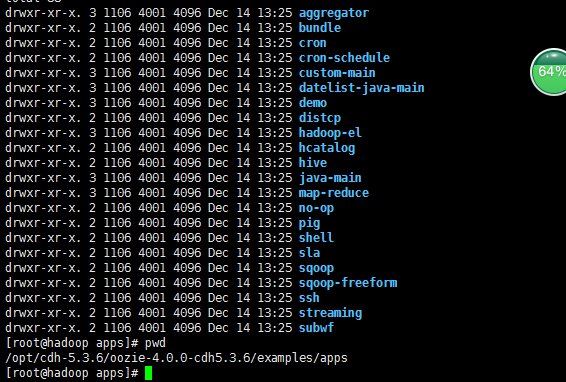
Task: Select the distcp directory name
Action: pyautogui.click(x=320, y=118)
